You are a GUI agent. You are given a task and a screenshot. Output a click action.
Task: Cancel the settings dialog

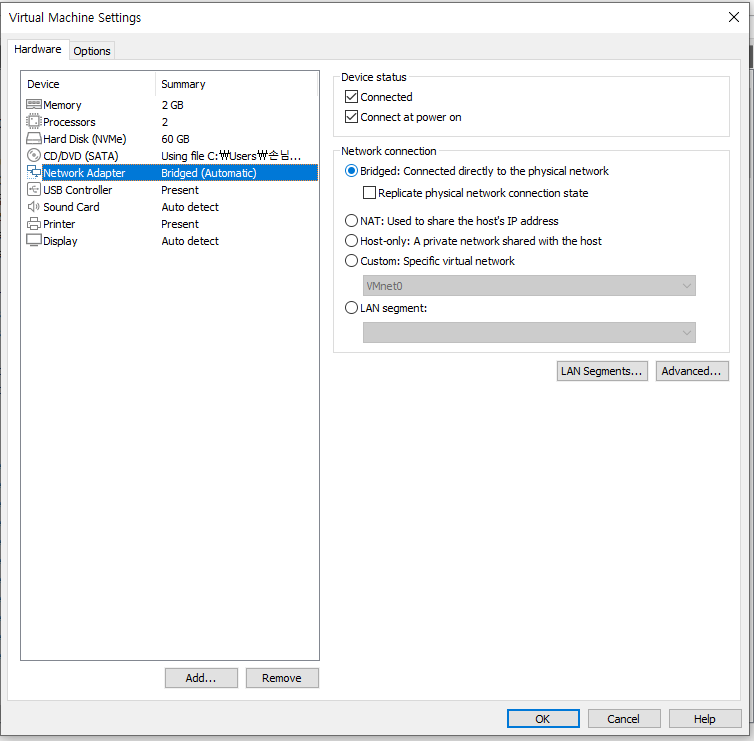coord(624,719)
